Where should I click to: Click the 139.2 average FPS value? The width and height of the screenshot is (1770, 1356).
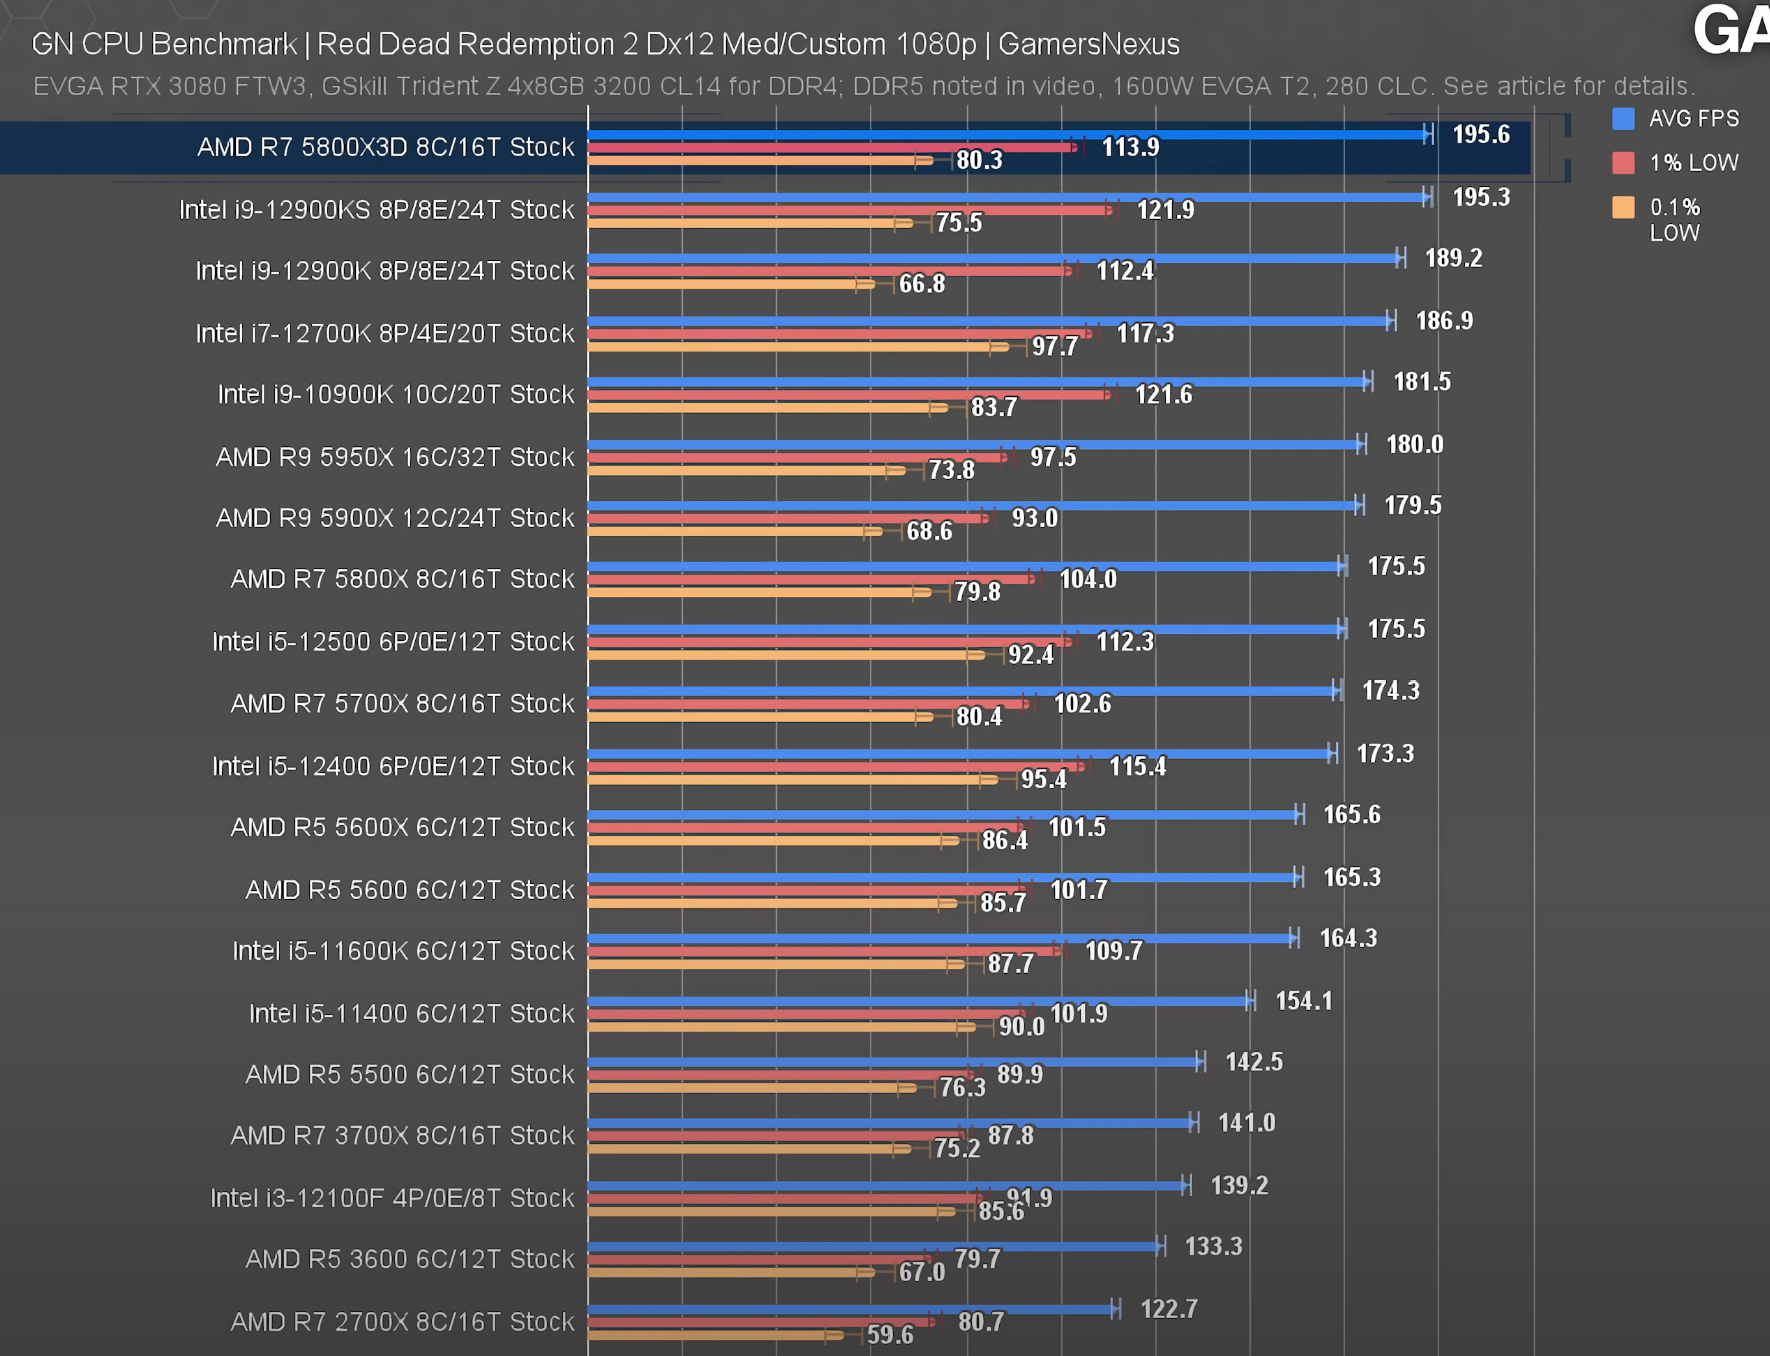[1239, 1186]
